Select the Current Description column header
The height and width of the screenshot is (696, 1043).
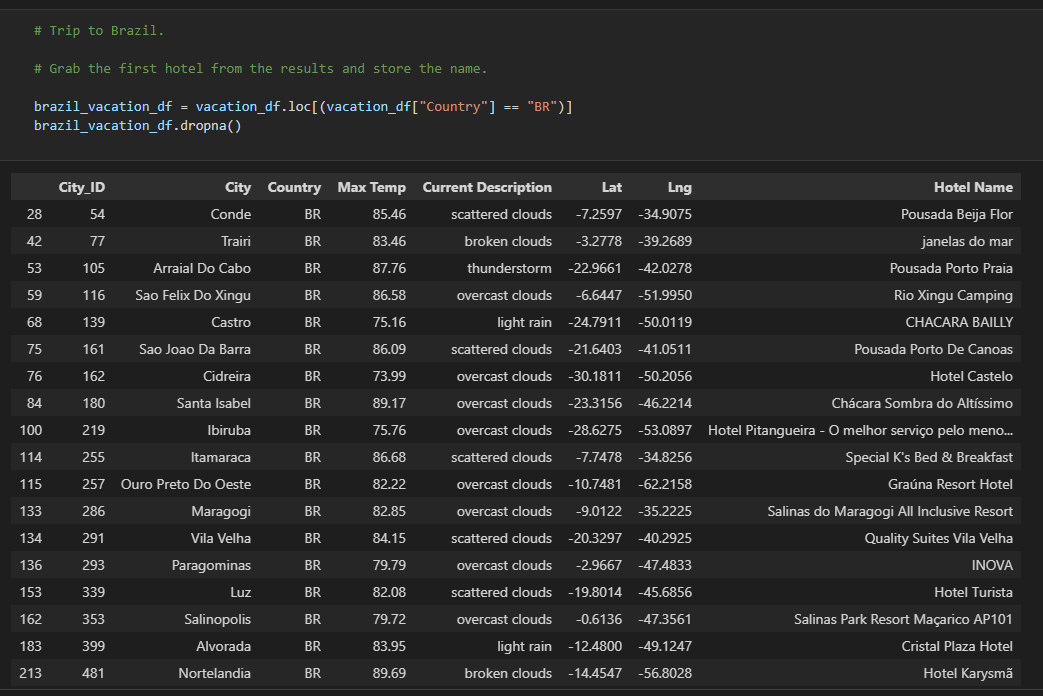coord(487,187)
